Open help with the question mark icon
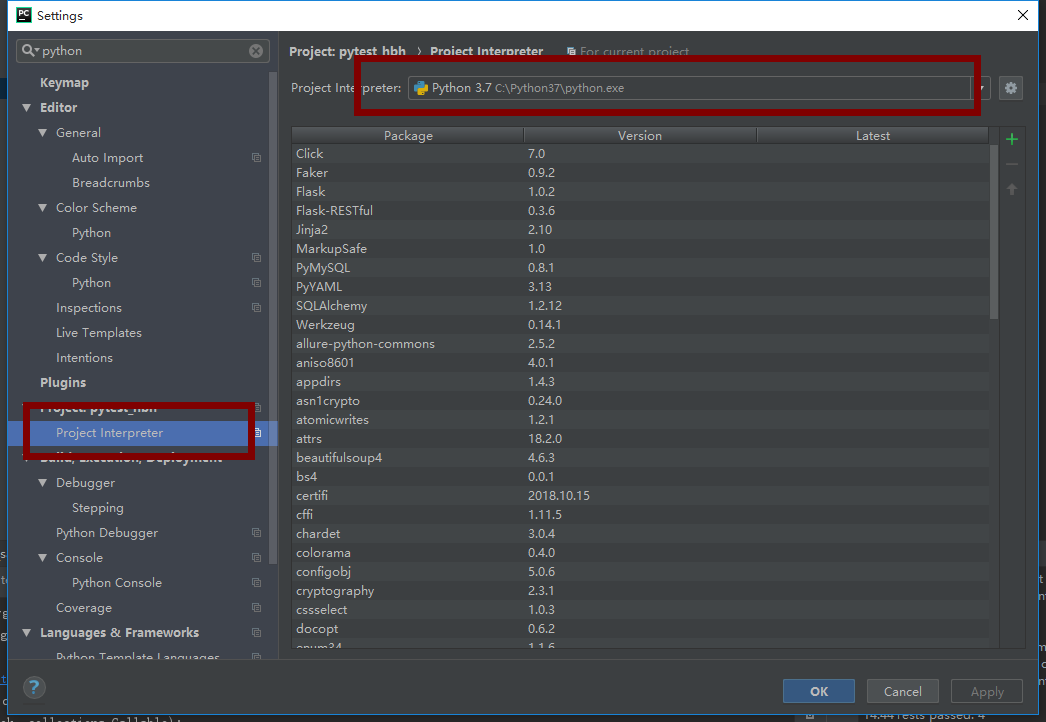This screenshot has width=1046, height=722. 34,687
